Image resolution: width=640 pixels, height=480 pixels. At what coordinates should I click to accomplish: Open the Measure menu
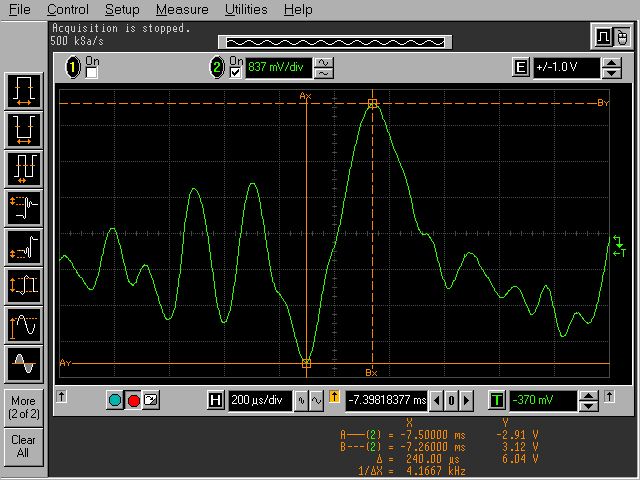tap(182, 9)
